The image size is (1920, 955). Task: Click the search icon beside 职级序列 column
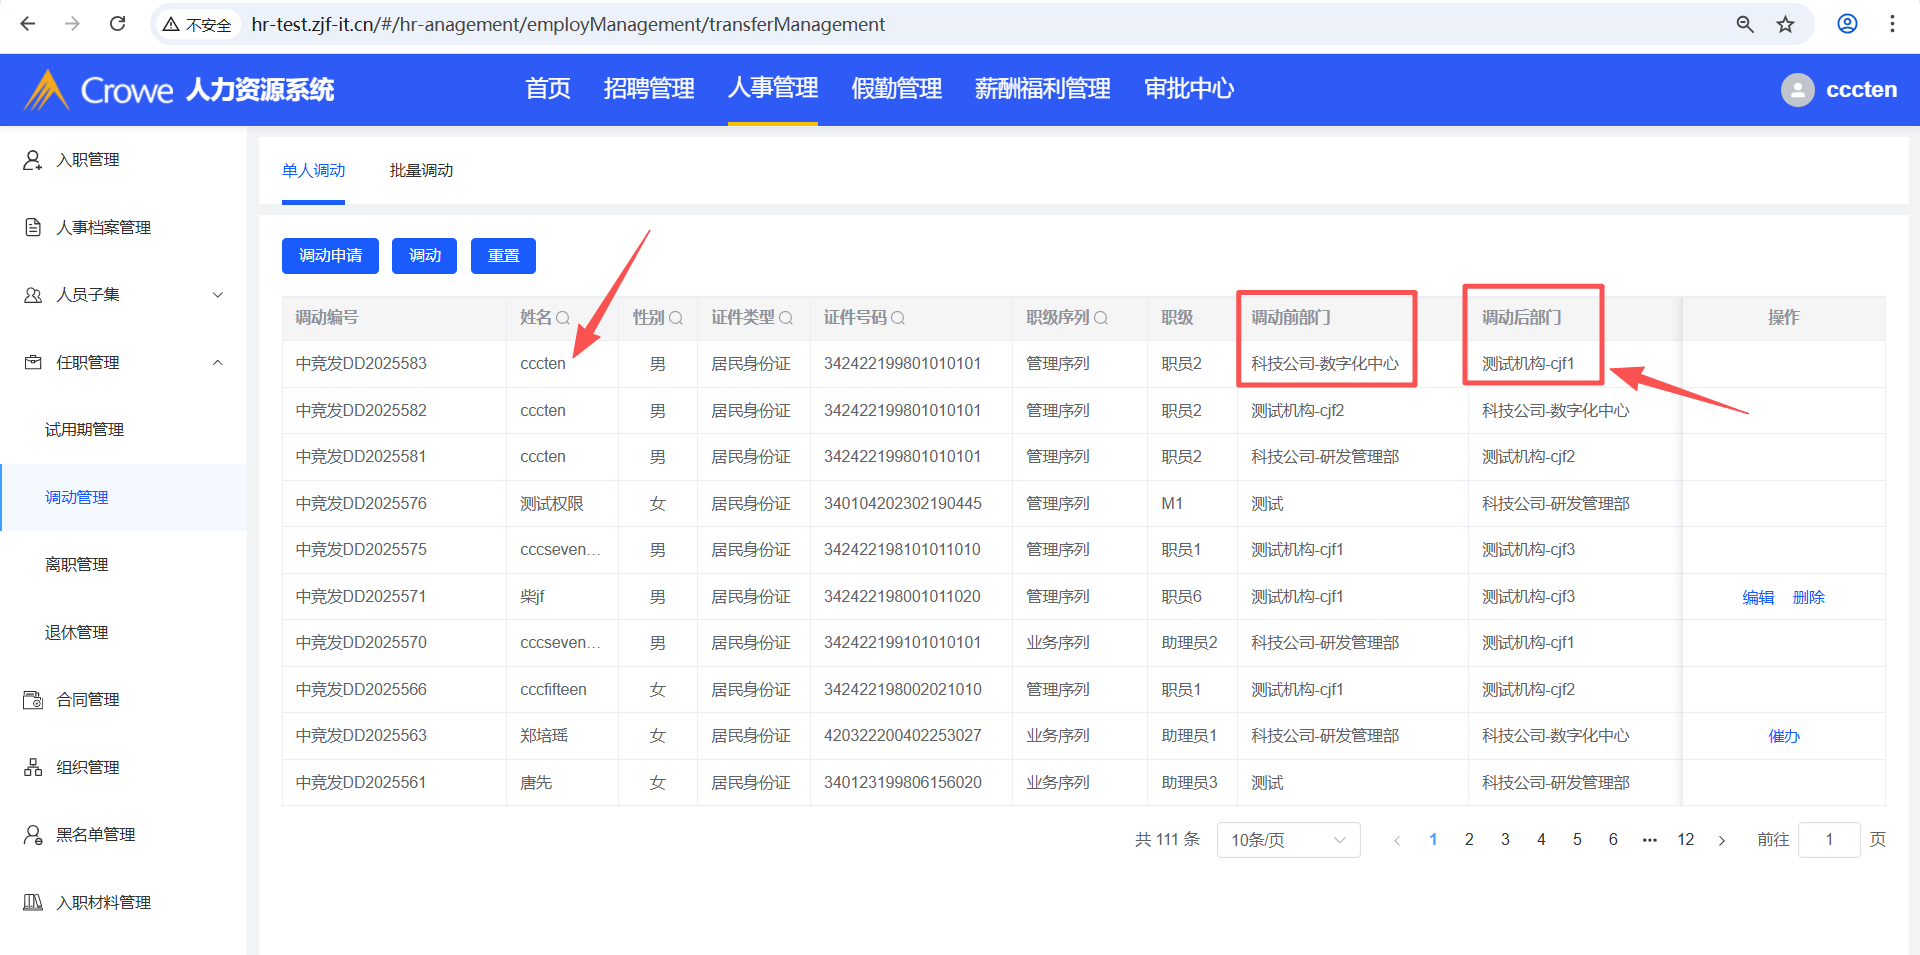coord(1101,318)
